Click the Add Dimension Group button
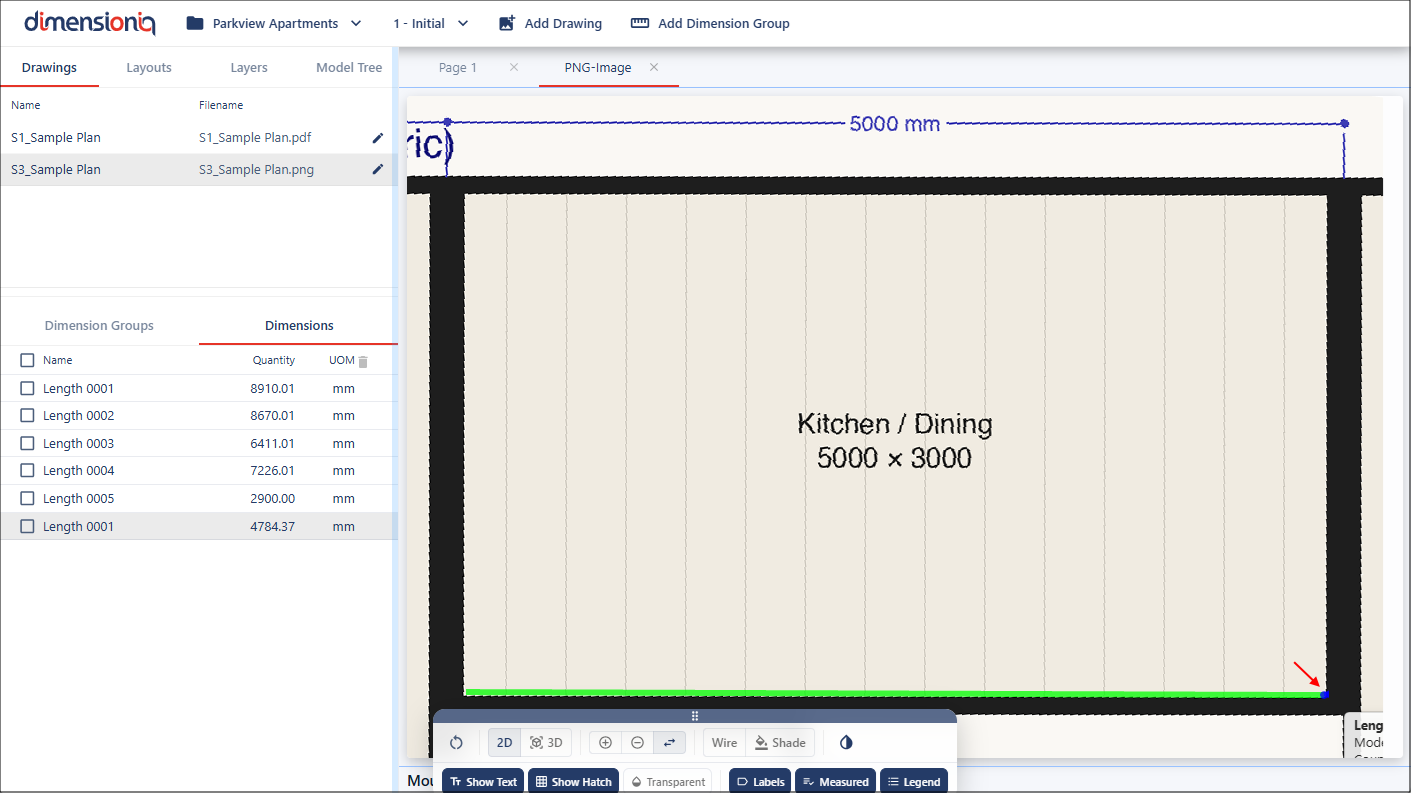 point(710,23)
